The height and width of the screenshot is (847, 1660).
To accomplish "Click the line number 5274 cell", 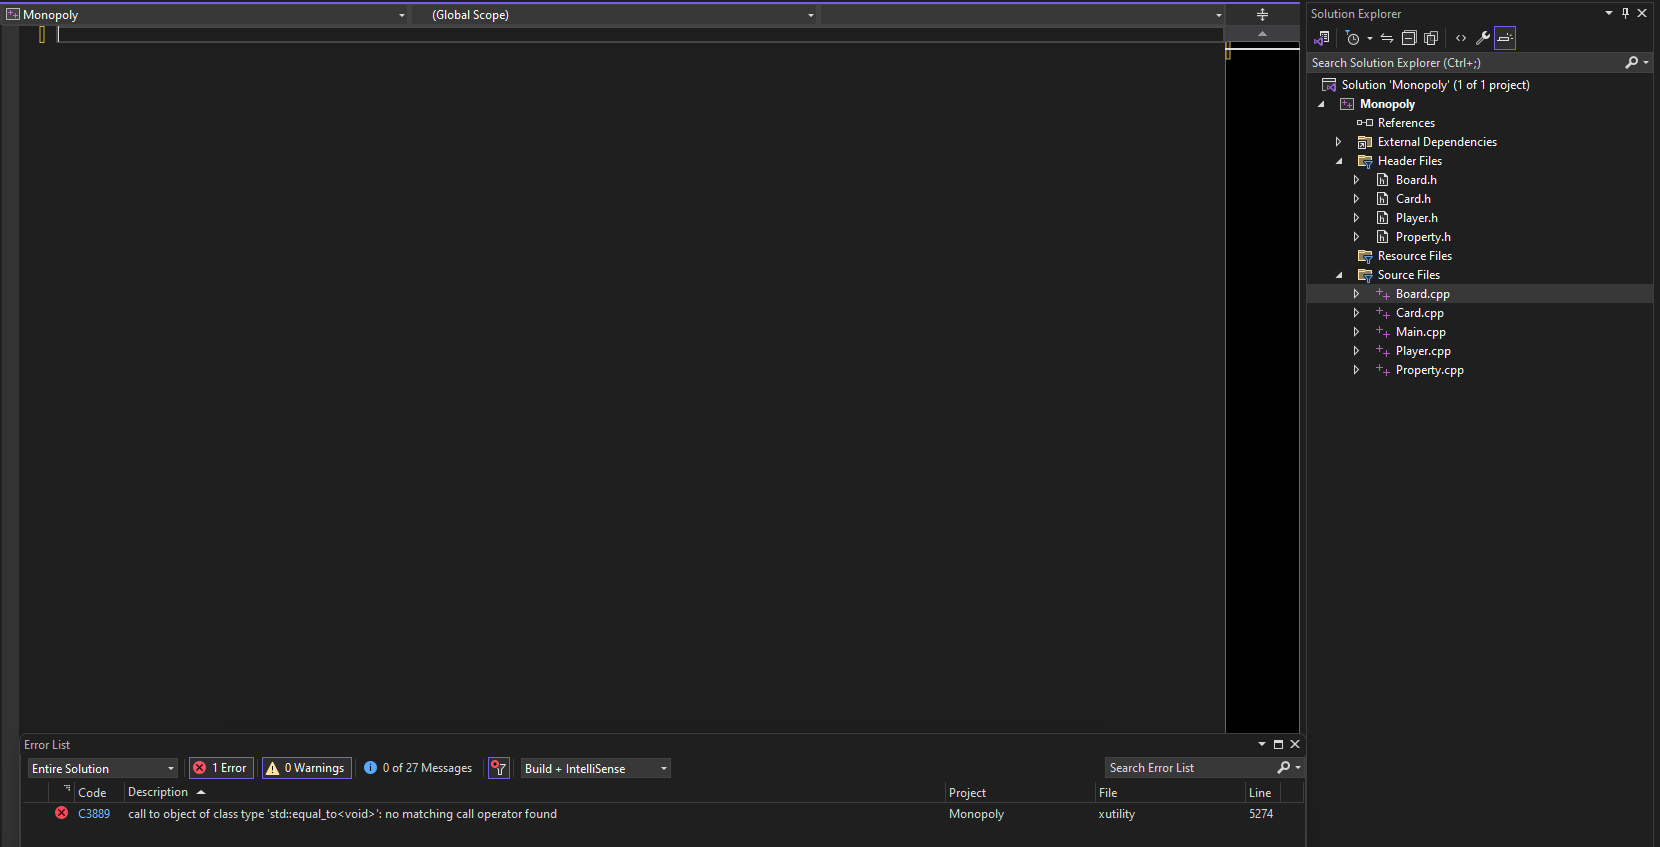I will 1261,814.
